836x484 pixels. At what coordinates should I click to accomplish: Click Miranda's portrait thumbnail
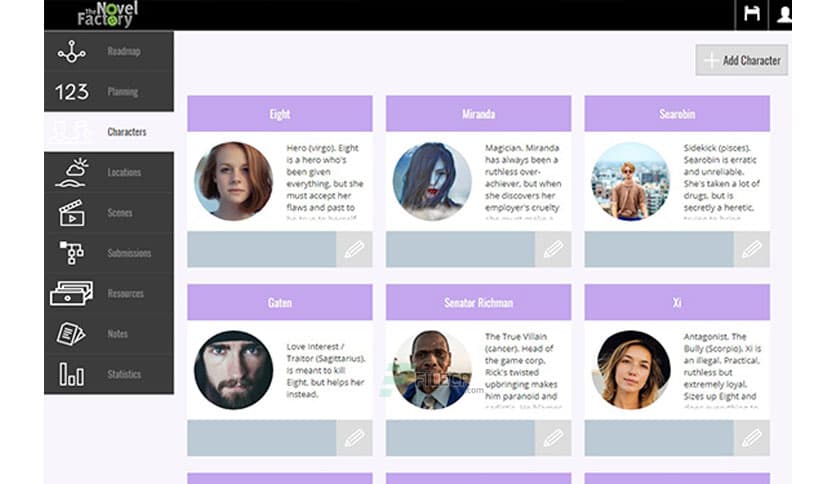432,181
